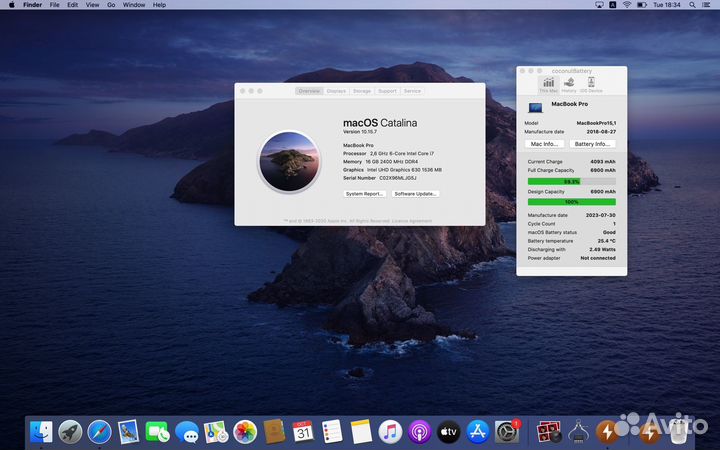Click the Mac Info button in coconutBattery
Image resolution: width=720 pixels, height=450 pixels.
544,144
